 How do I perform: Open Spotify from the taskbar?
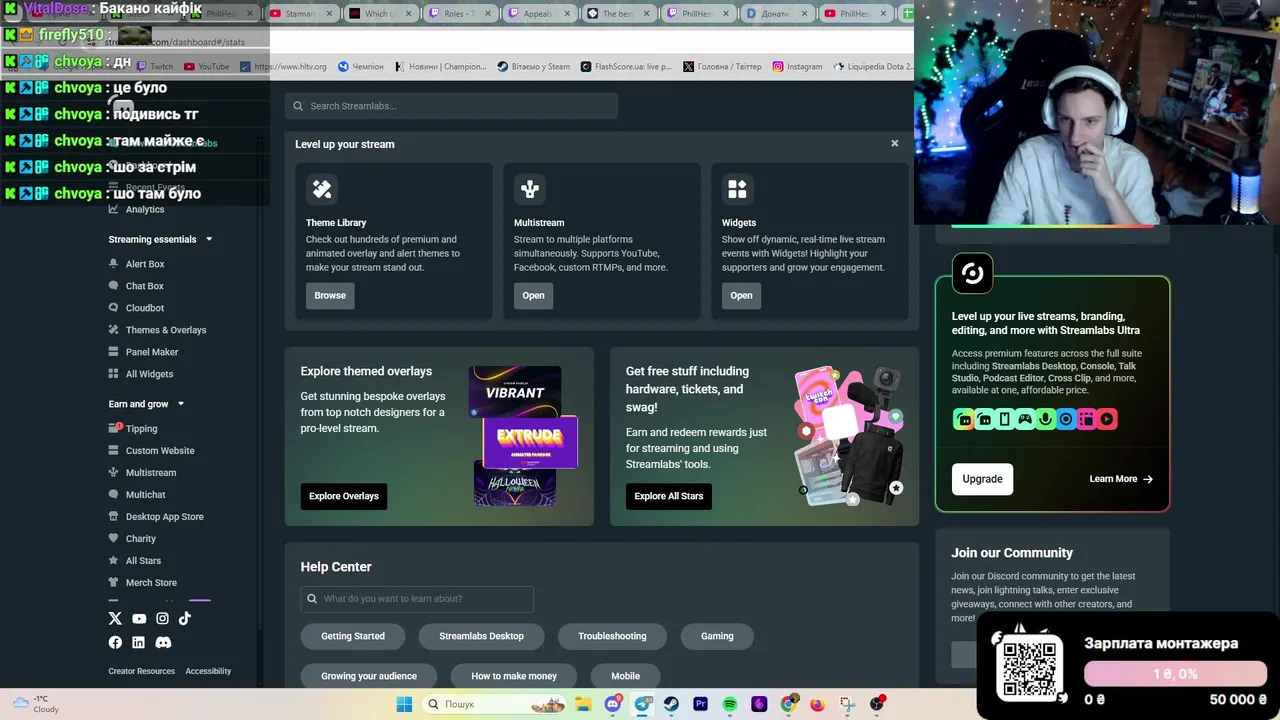pos(730,704)
